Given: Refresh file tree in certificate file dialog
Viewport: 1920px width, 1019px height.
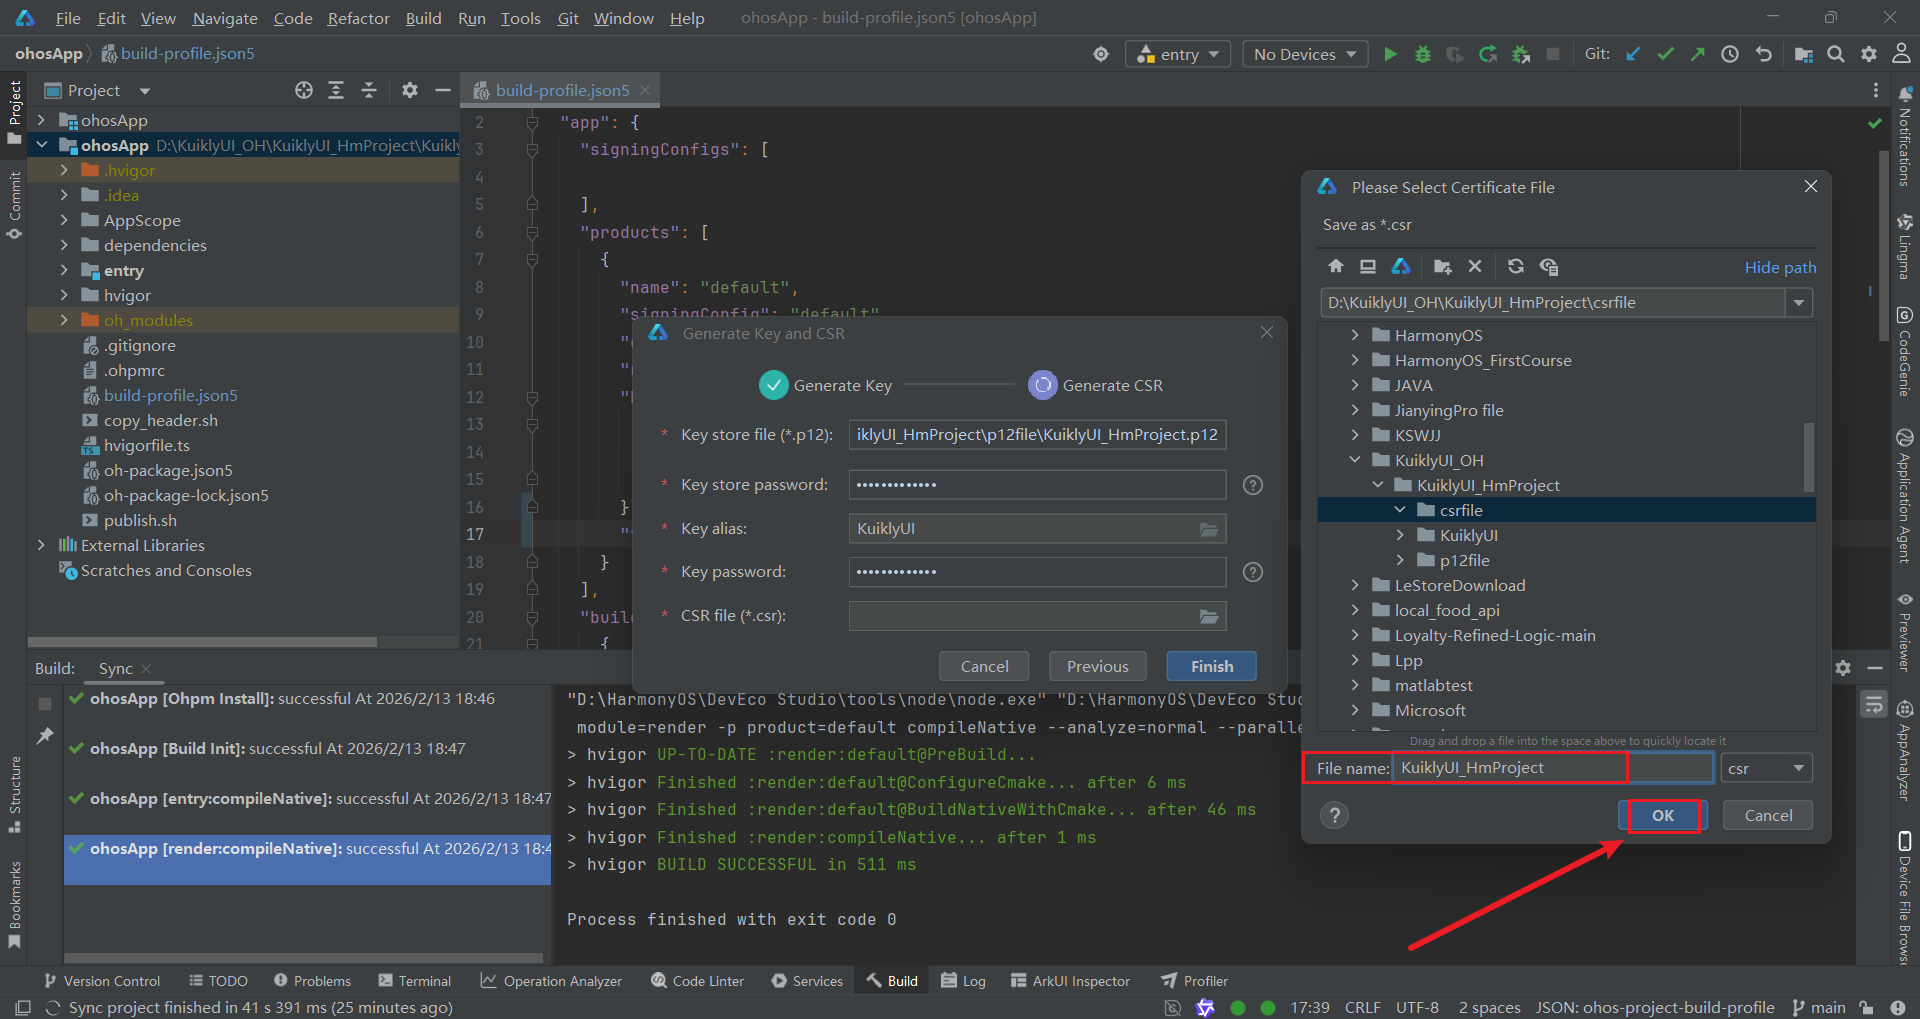Looking at the screenshot, I should click(1516, 266).
